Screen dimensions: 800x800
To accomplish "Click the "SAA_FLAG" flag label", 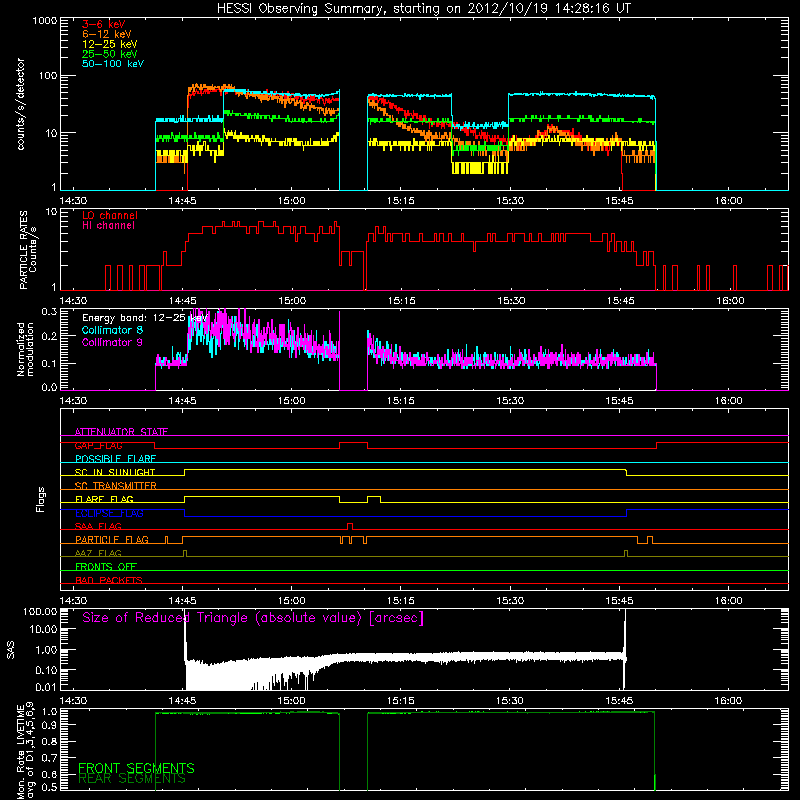I will pos(98,526).
